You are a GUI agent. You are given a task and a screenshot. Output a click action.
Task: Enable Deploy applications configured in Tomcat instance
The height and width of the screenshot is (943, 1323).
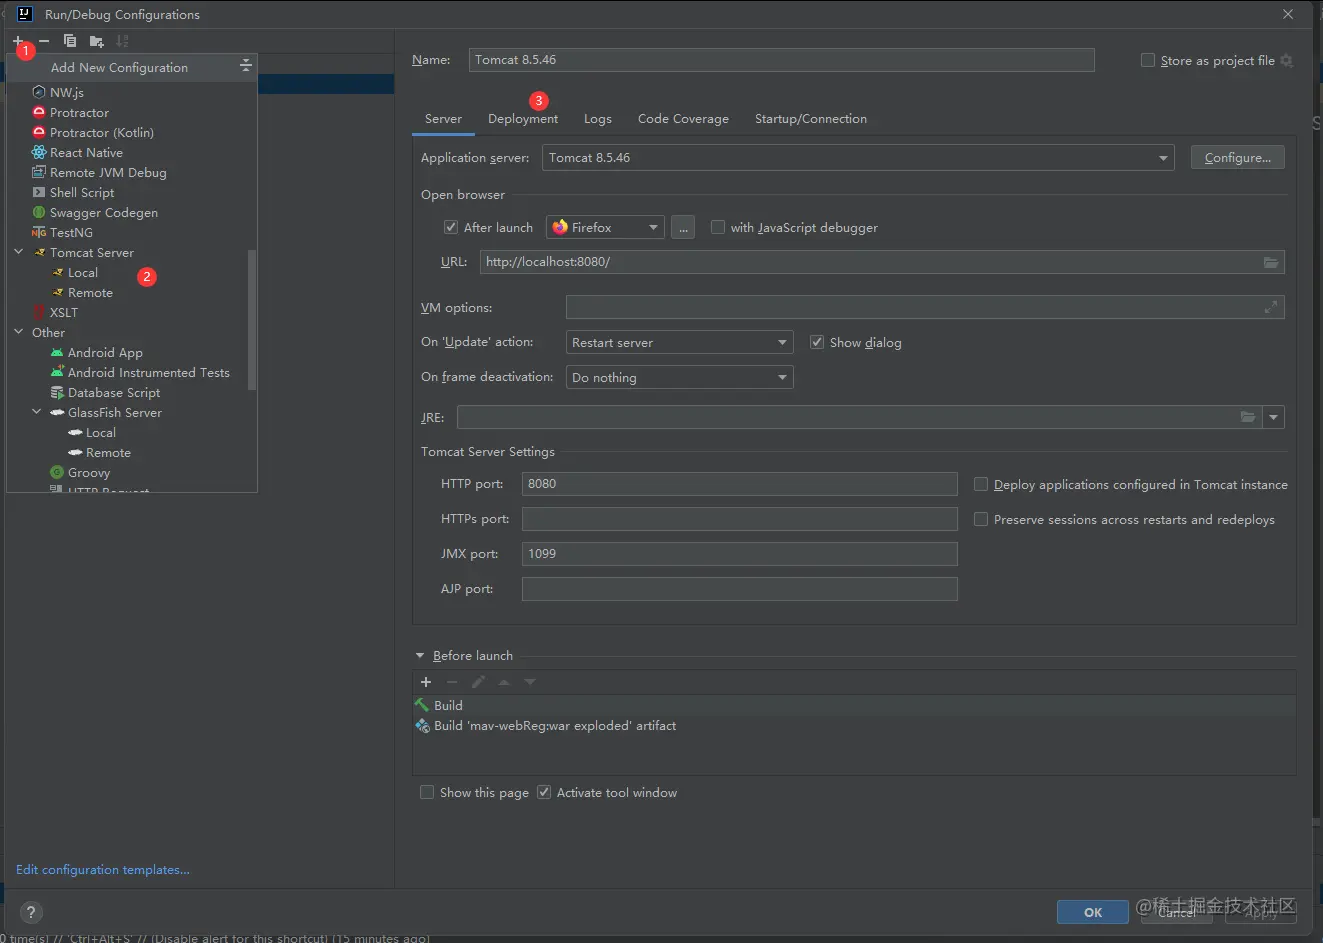point(981,484)
